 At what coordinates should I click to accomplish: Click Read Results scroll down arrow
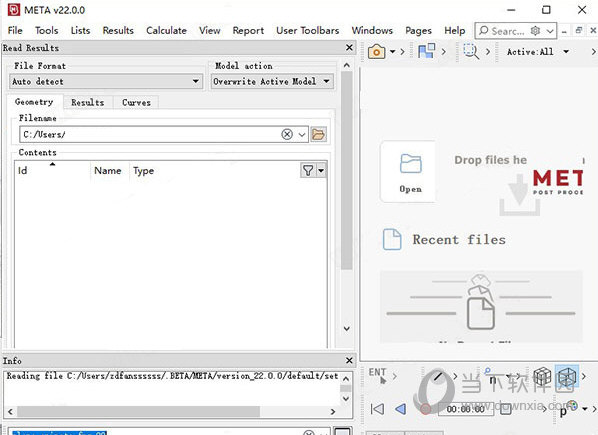click(x=347, y=328)
